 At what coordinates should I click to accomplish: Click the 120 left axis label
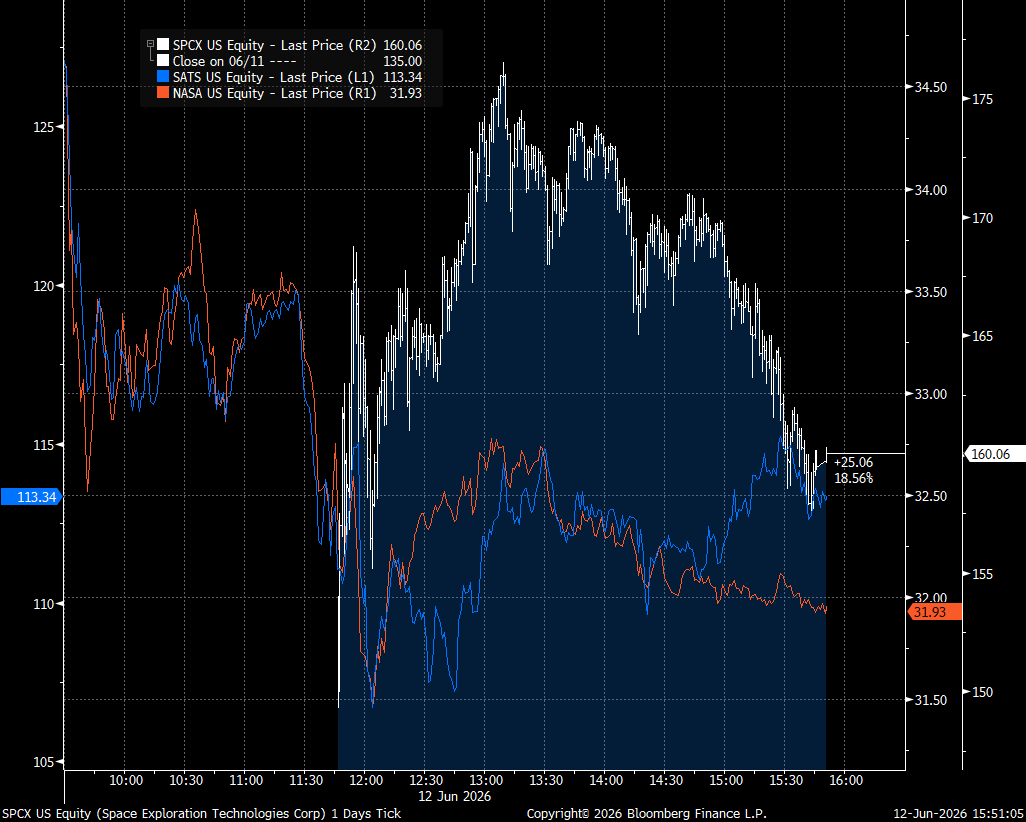[44, 286]
